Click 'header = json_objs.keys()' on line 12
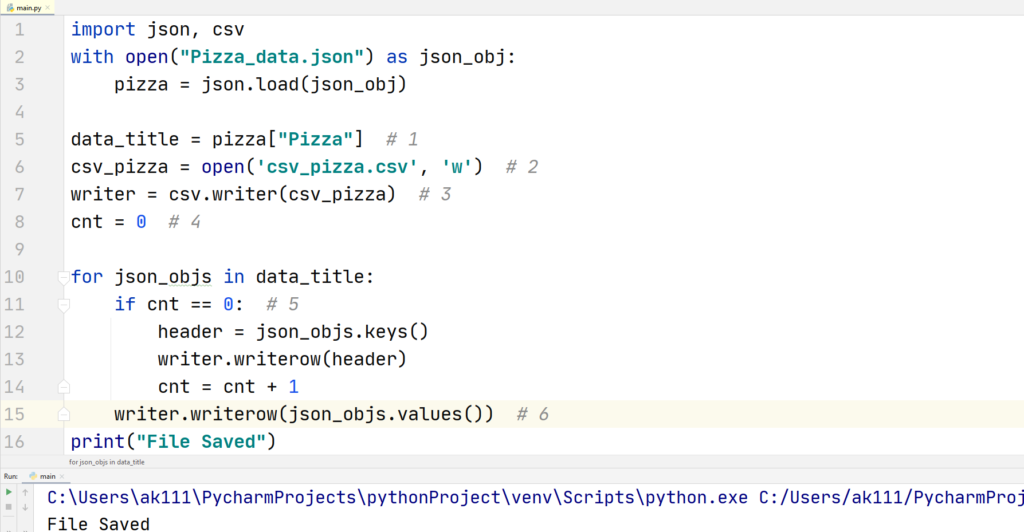The image size is (1024, 532). pos(293,332)
